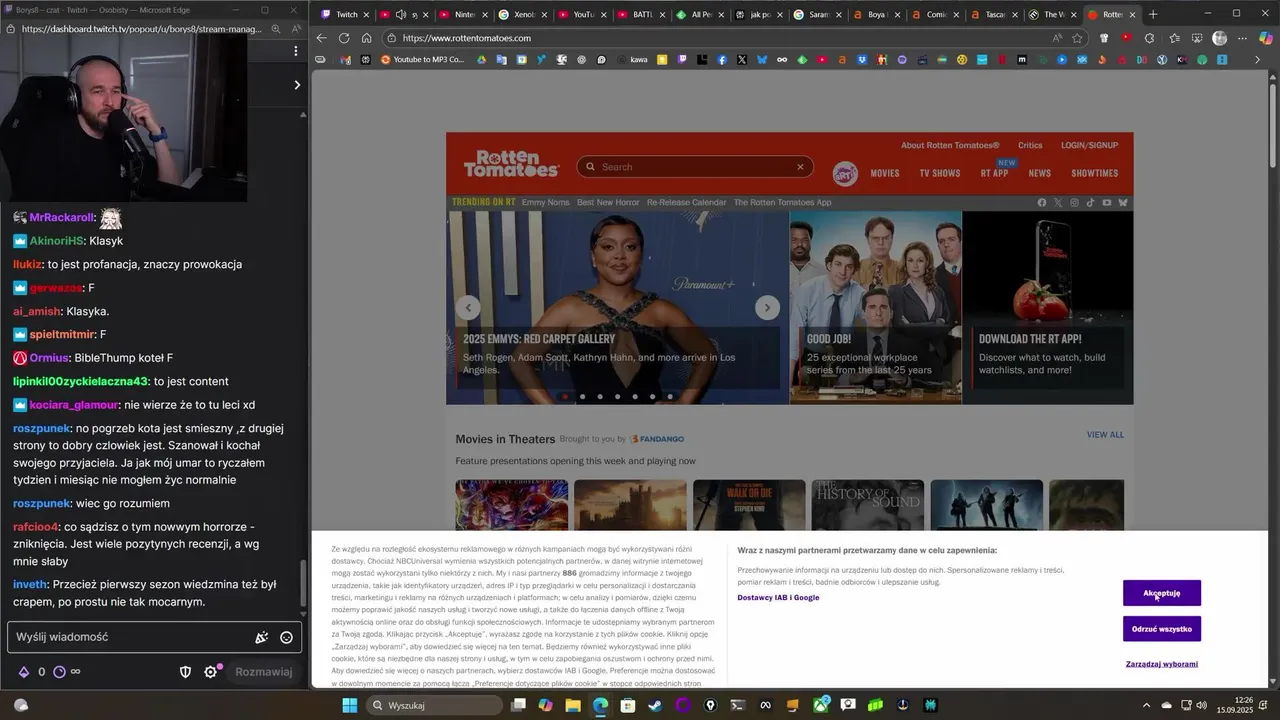Open the MOVIES navigation menu
Image resolution: width=1280 pixels, height=720 pixels.
885,173
